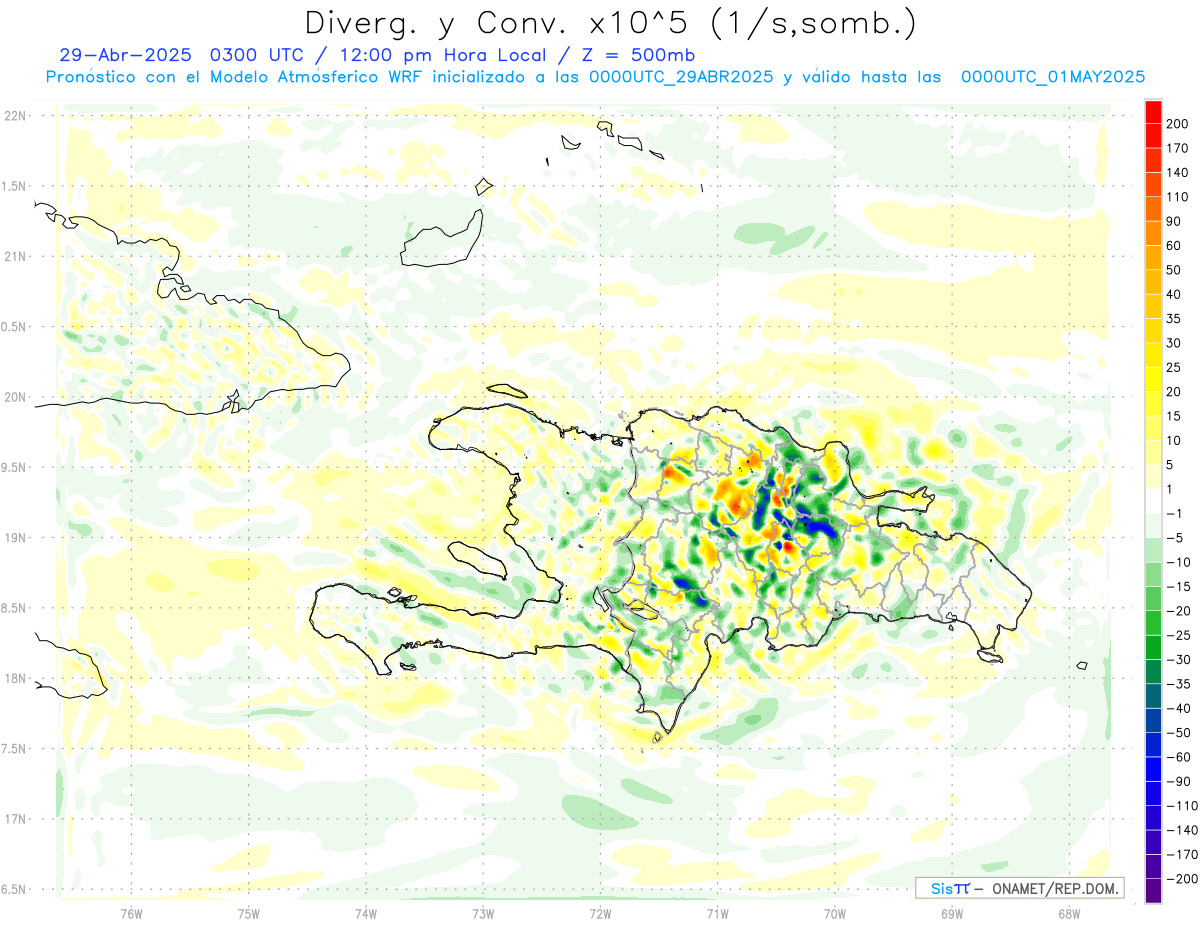Click the positive '90' colorbar value

tap(1175, 221)
